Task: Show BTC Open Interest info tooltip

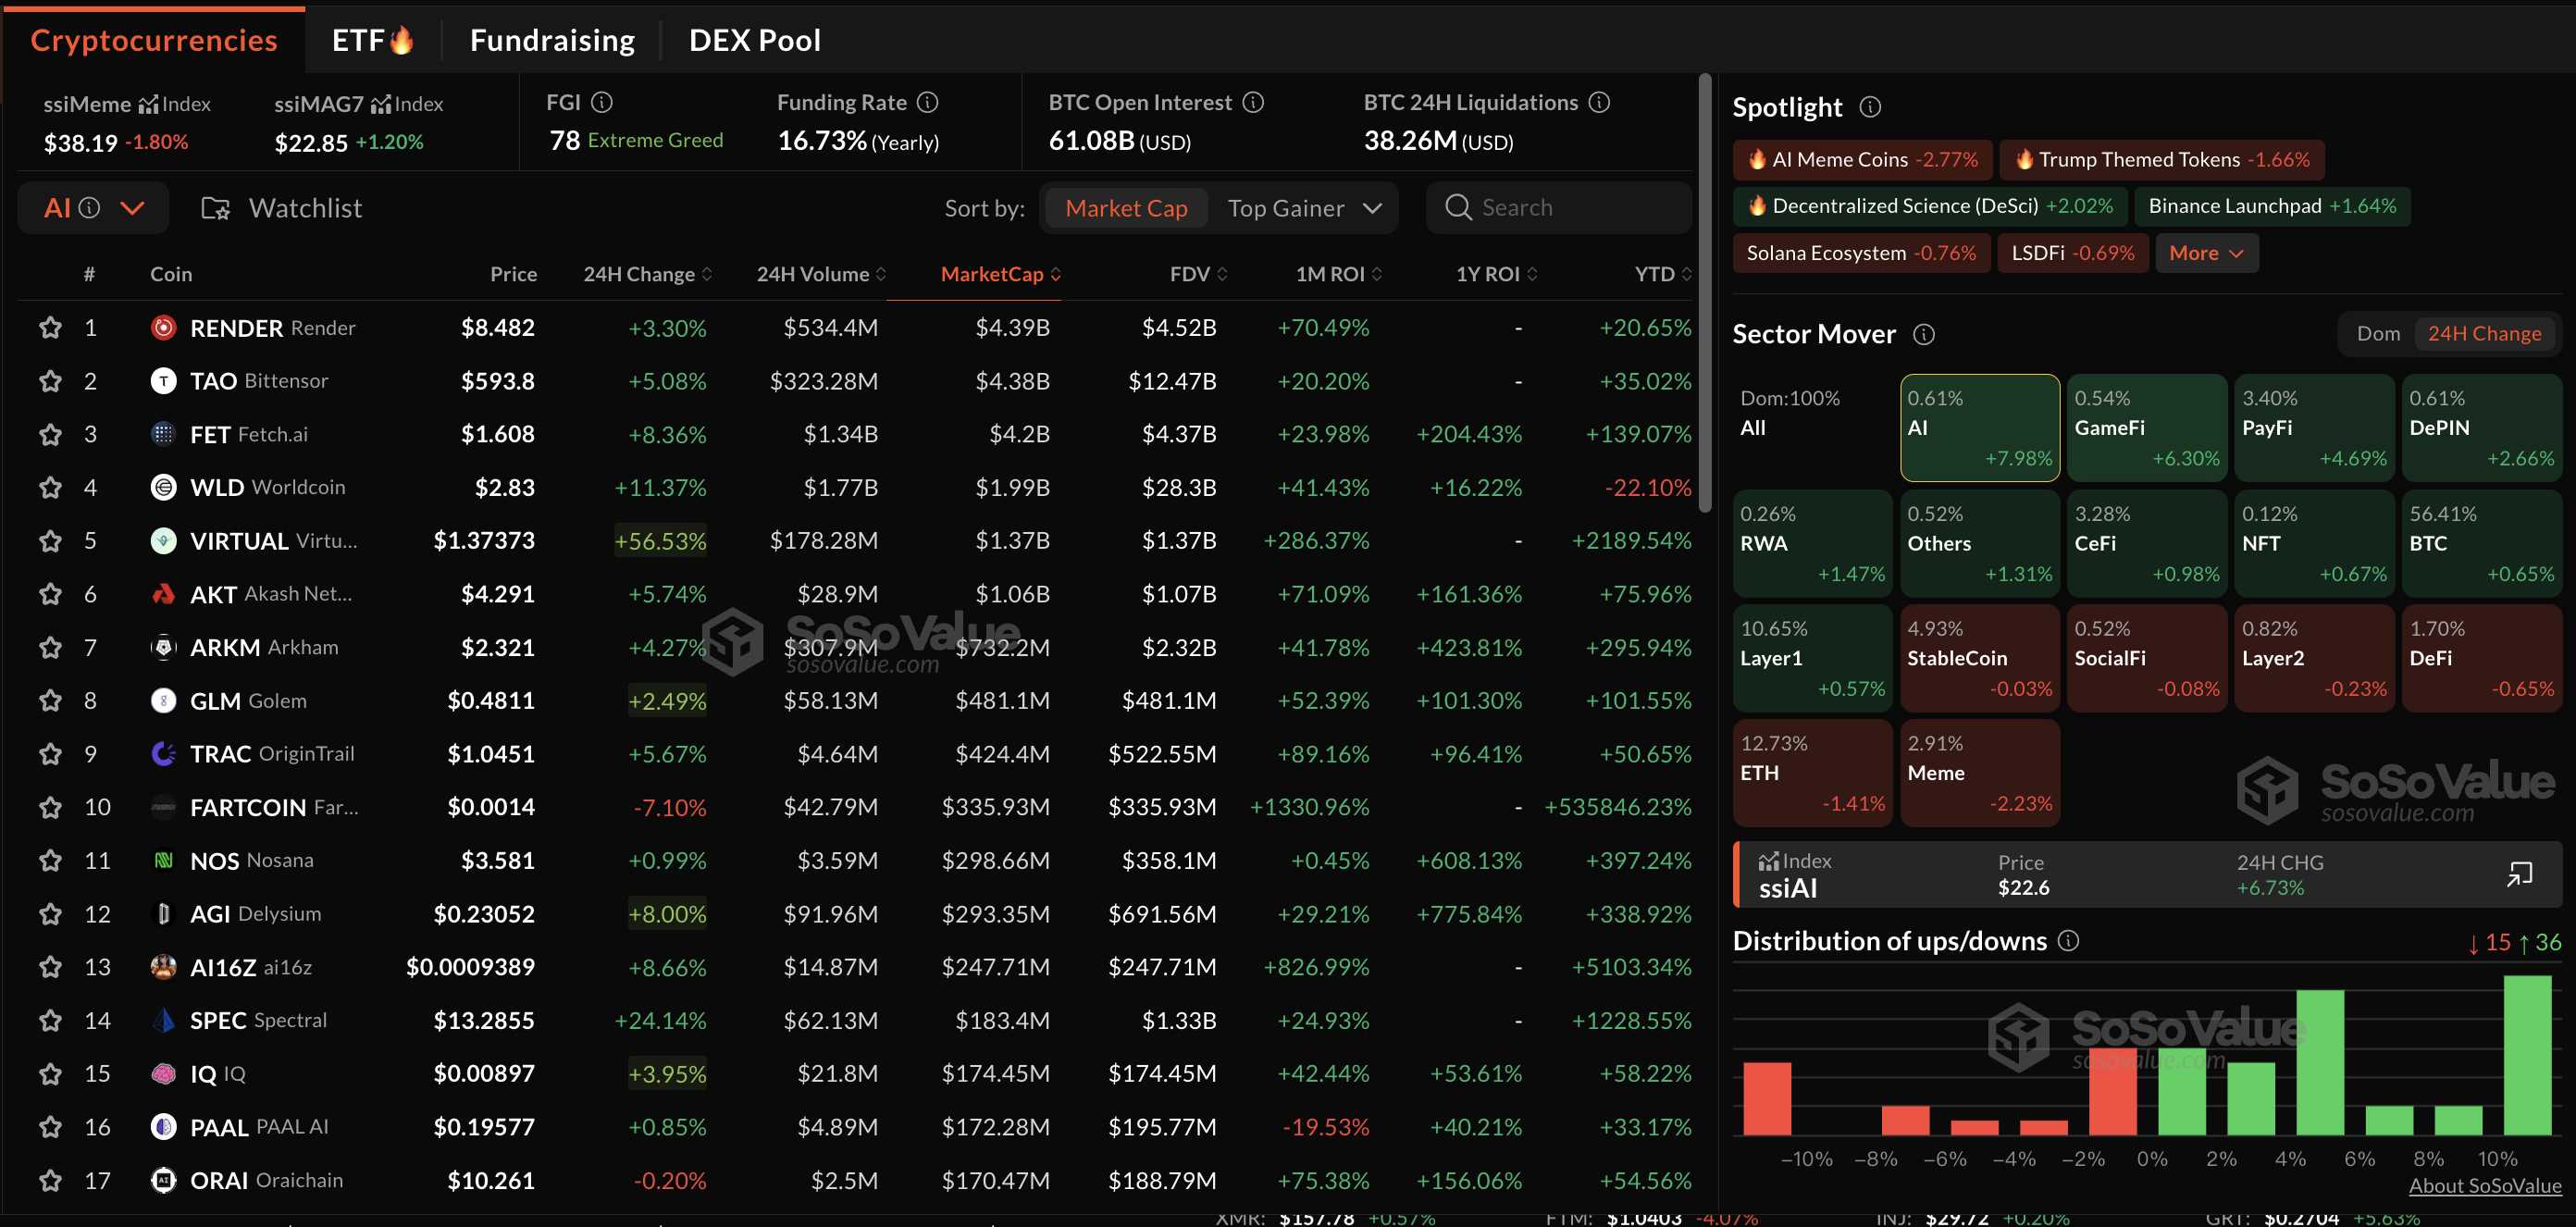Action: 1253,102
